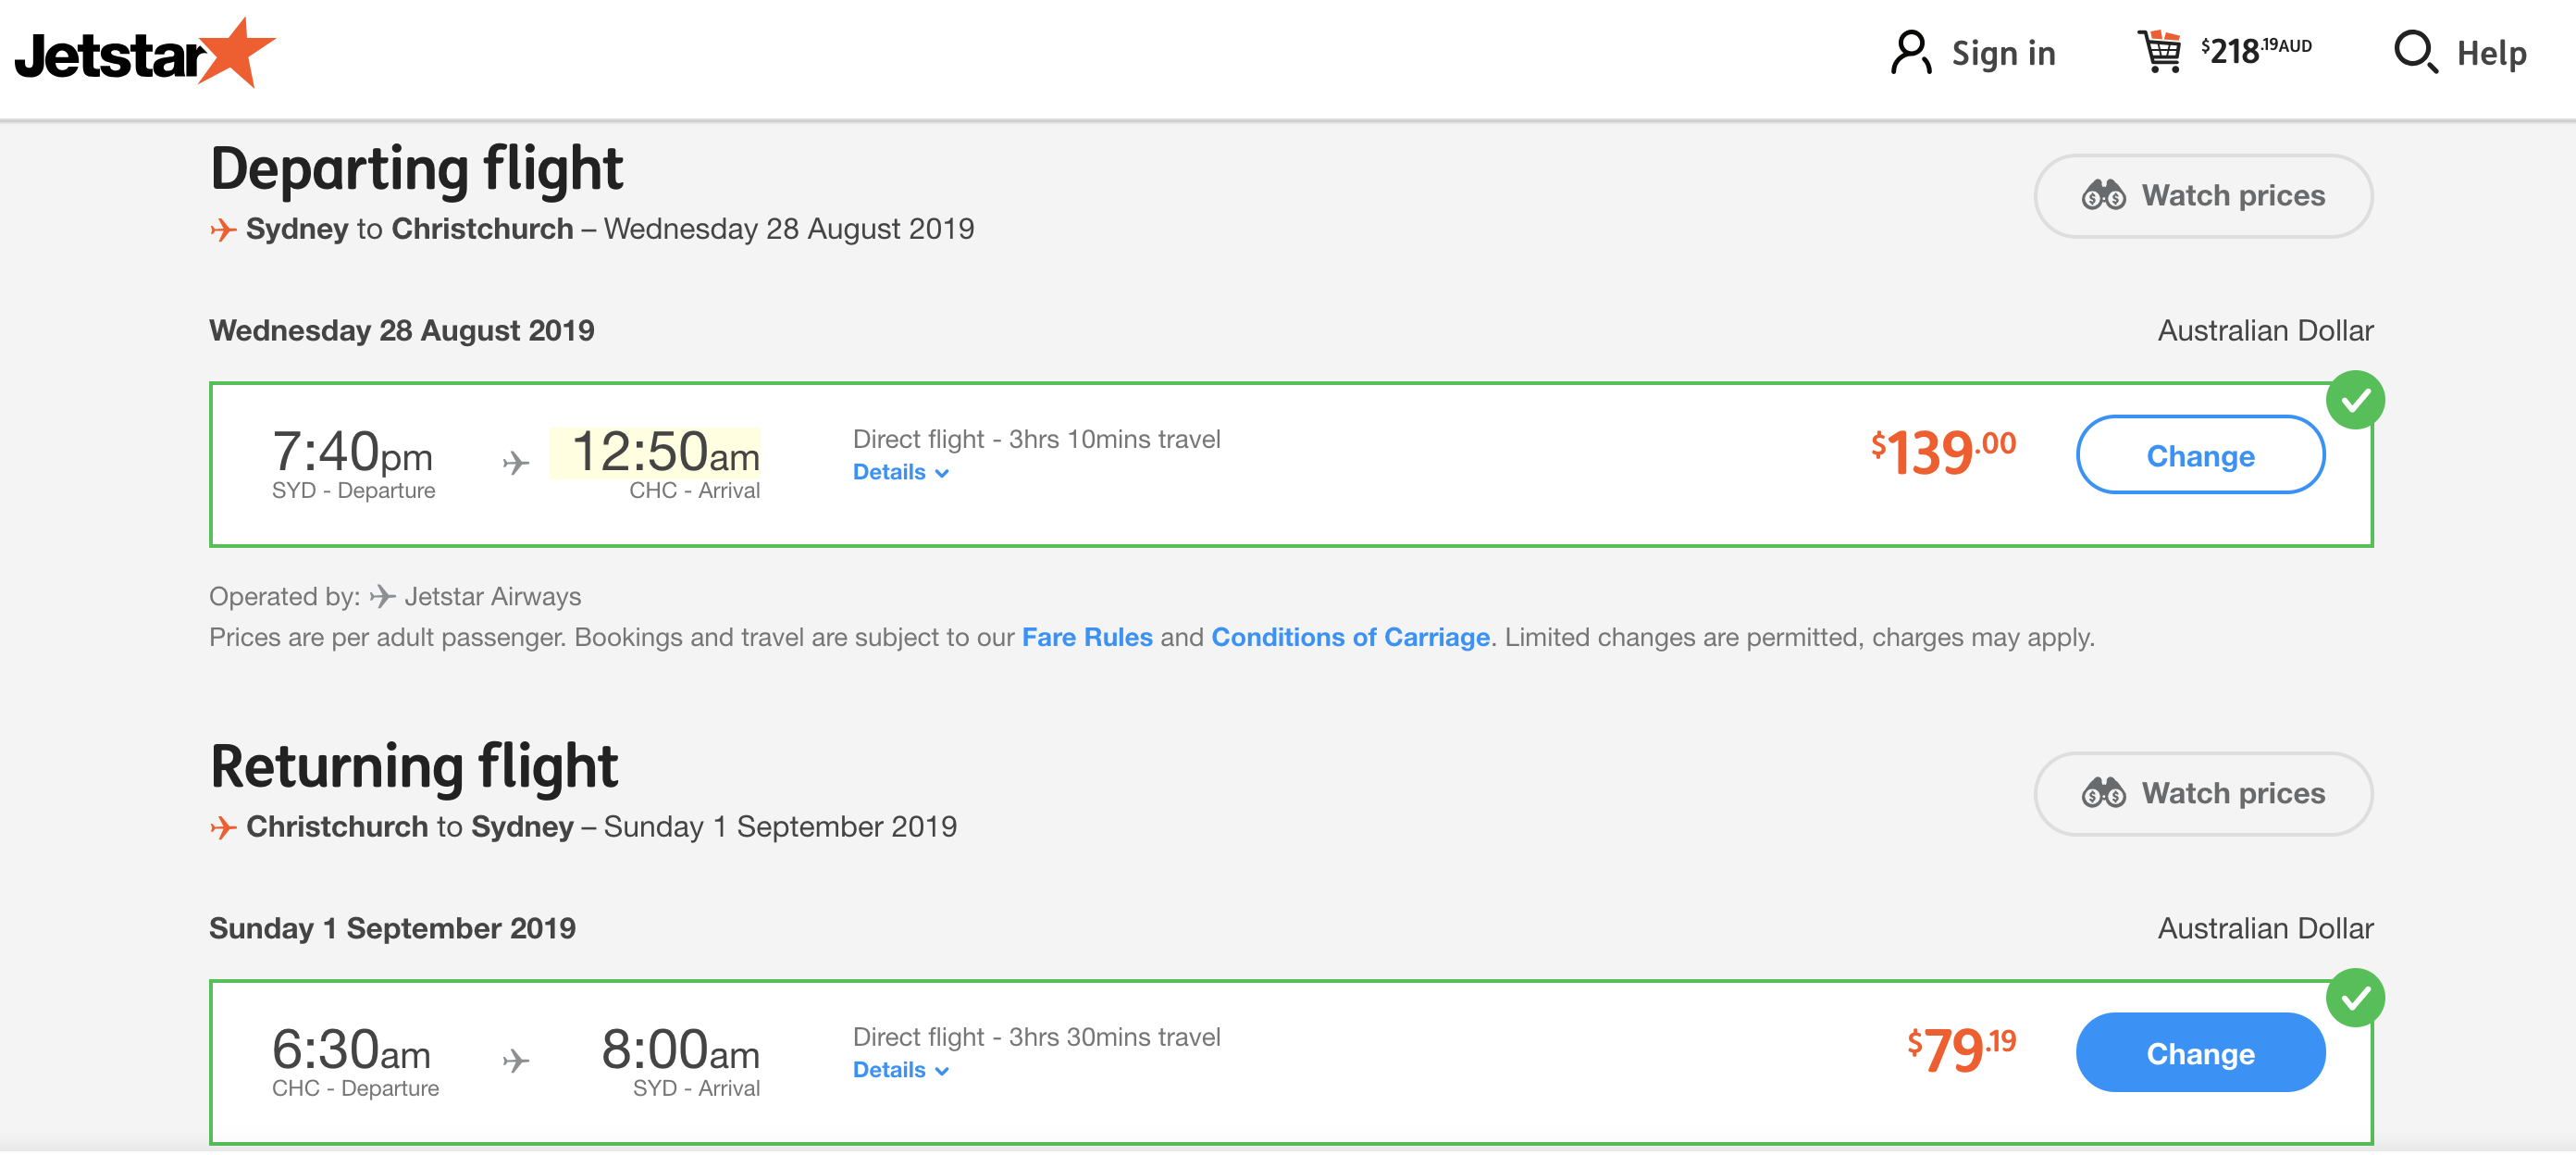Expand Details for the 7:40pm departing flight
Screen dimensions: 2576x1155
click(900, 473)
